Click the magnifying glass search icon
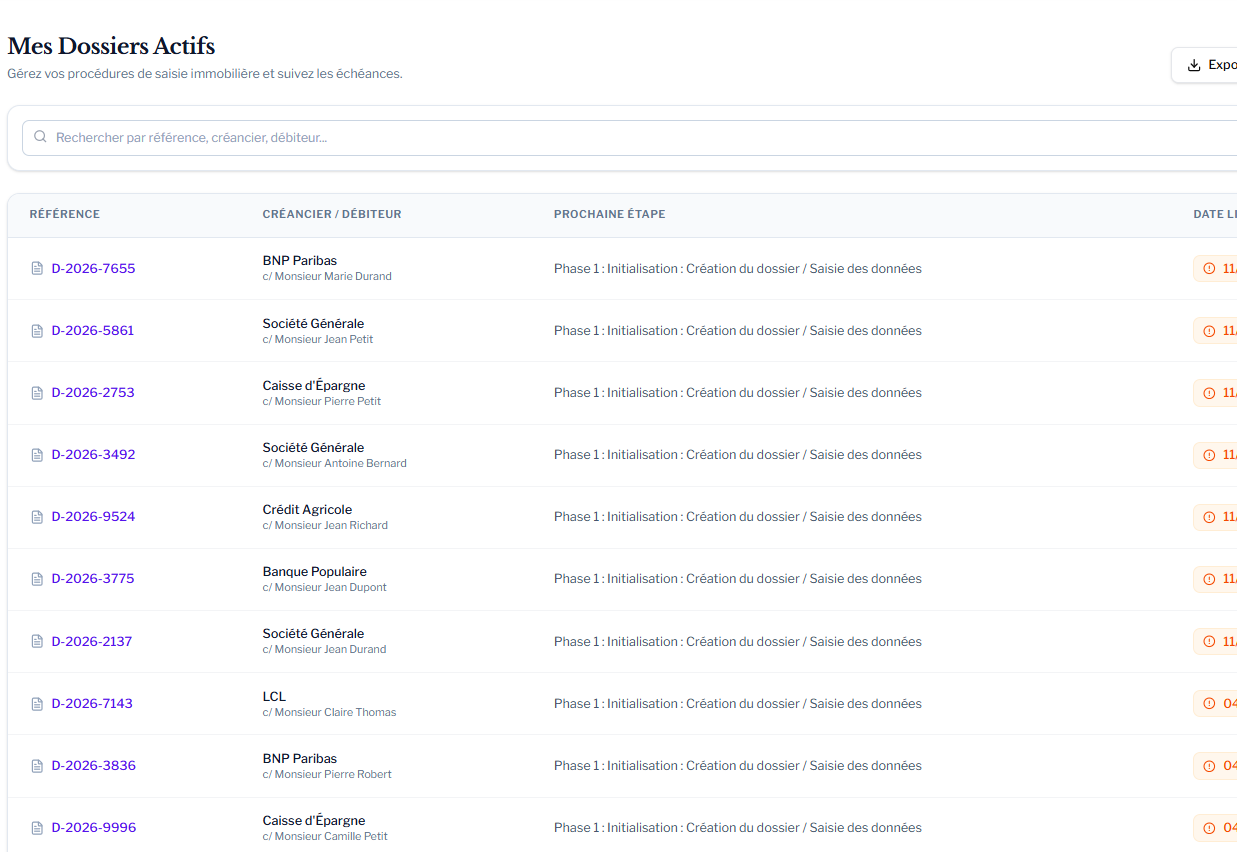Screen dimensions: 1237x852 click(x=40, y=136)
